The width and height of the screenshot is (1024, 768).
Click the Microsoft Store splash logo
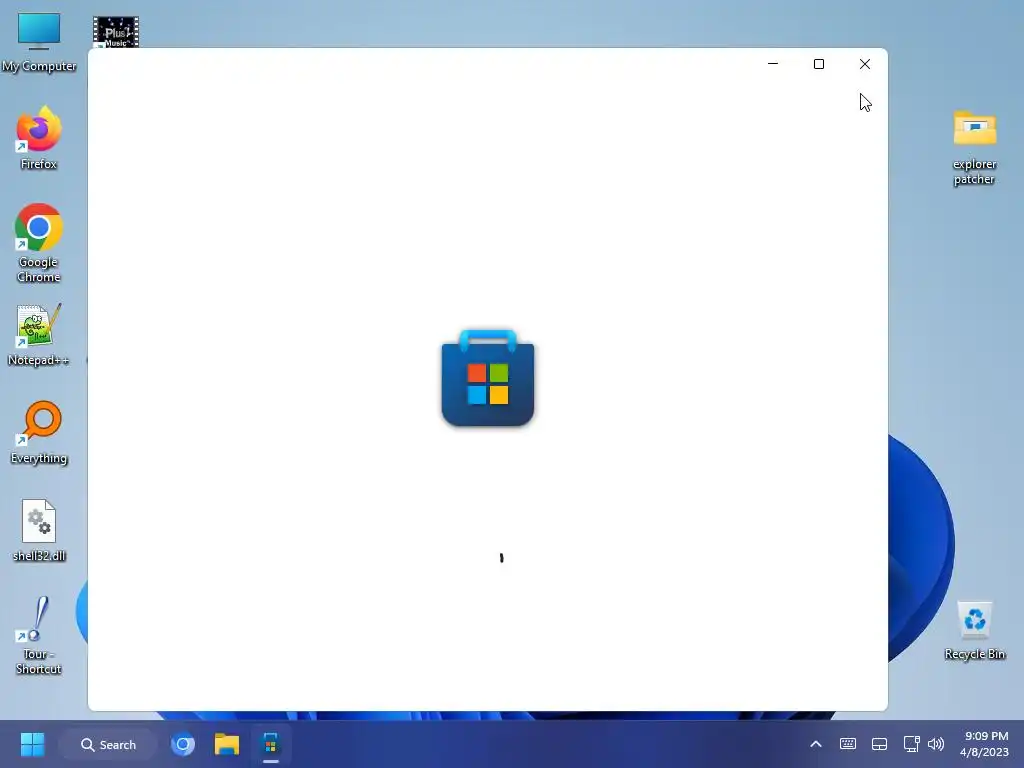(488, 378)
